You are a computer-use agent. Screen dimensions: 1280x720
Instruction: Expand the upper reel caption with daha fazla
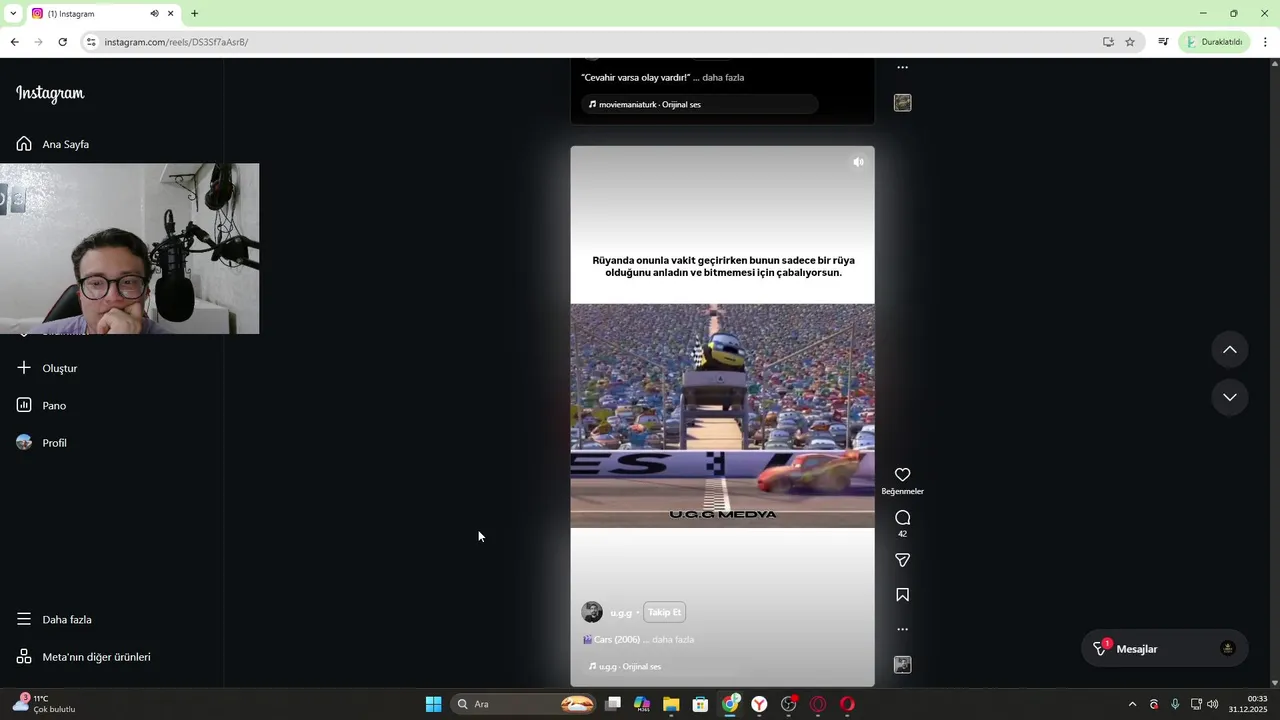point(723,77)
